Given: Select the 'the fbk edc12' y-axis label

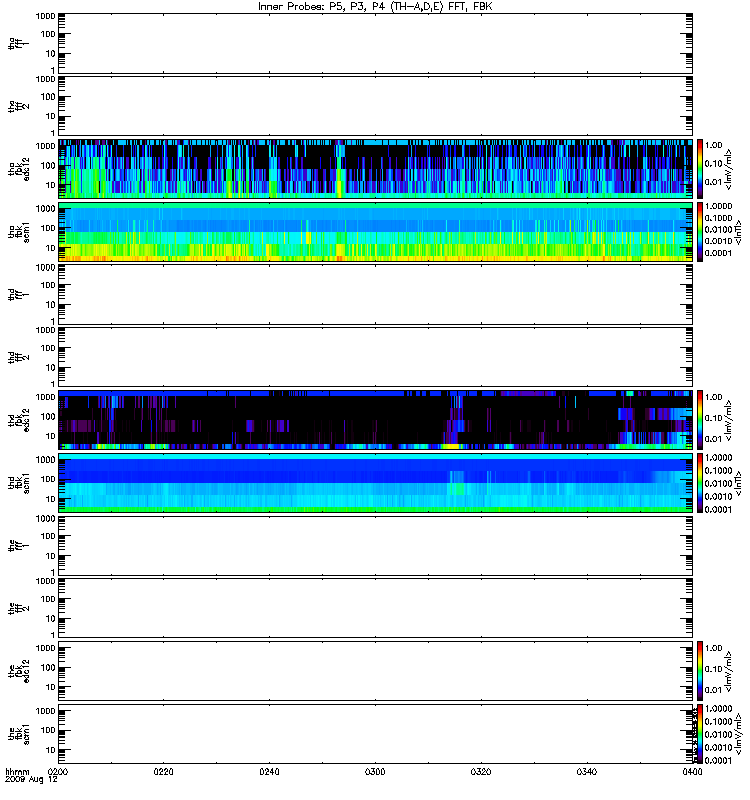Looking at the screenshot, I should coord(19,671).
